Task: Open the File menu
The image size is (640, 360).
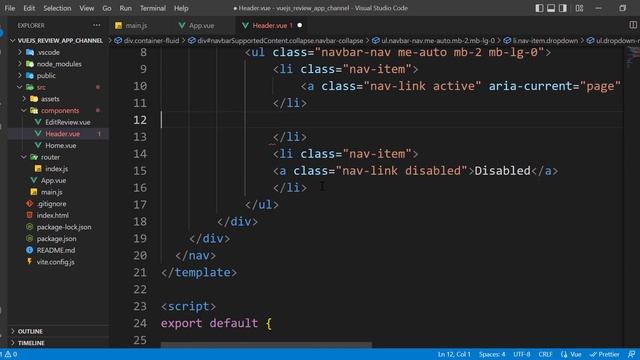Action: coord(10,8)
